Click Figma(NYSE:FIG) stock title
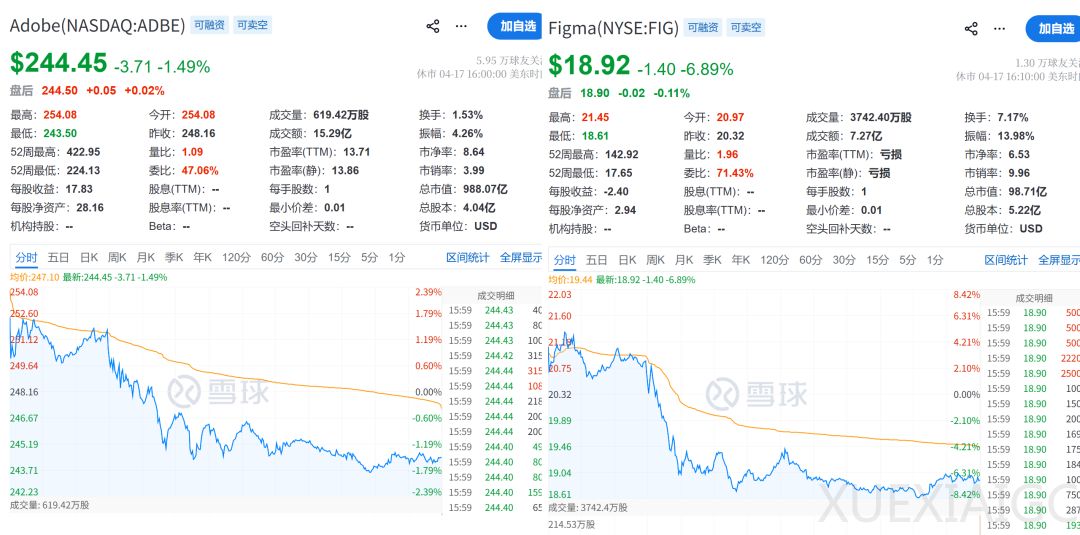 pos(614,29)
